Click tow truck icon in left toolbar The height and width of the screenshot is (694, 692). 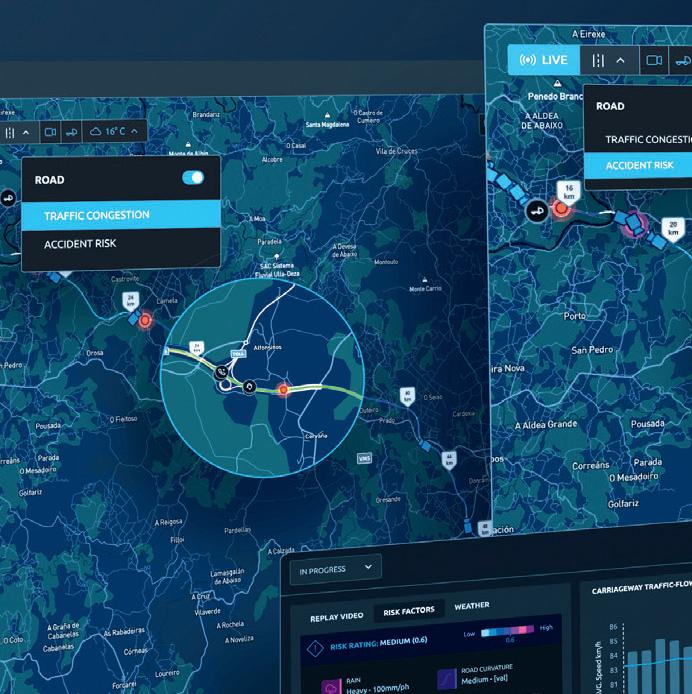71,132
